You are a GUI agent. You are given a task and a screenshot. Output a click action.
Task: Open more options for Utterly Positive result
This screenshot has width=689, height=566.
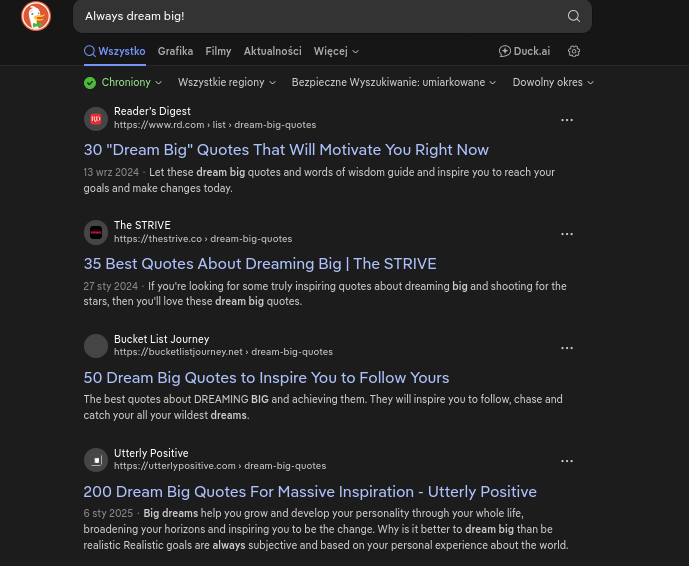[567, 462]
